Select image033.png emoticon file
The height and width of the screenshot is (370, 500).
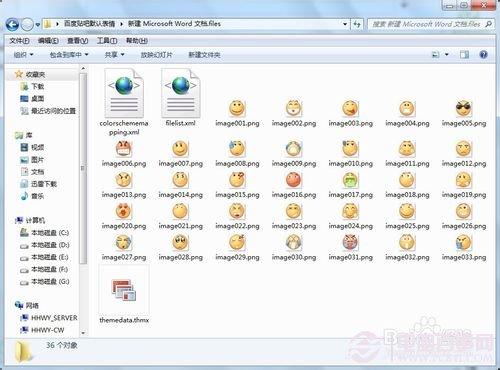coord(464,242)
